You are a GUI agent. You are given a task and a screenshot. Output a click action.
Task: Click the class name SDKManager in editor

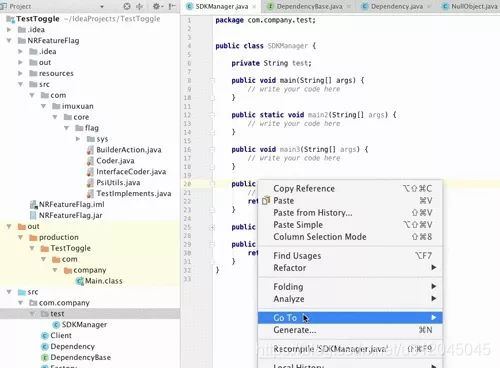(x=287, y=46)
